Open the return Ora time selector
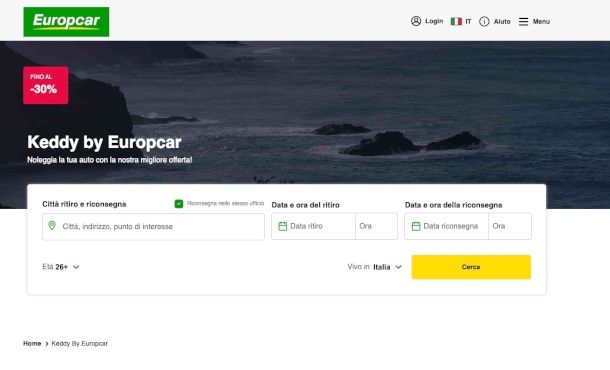 coord(510,226)
